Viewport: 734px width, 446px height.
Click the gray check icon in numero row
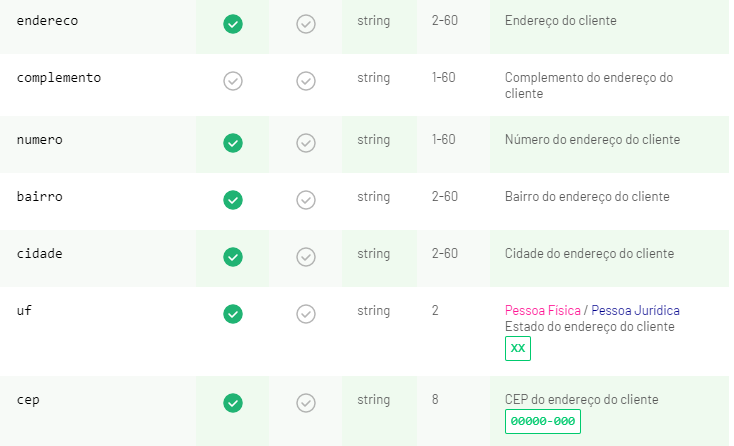(306, 143)
